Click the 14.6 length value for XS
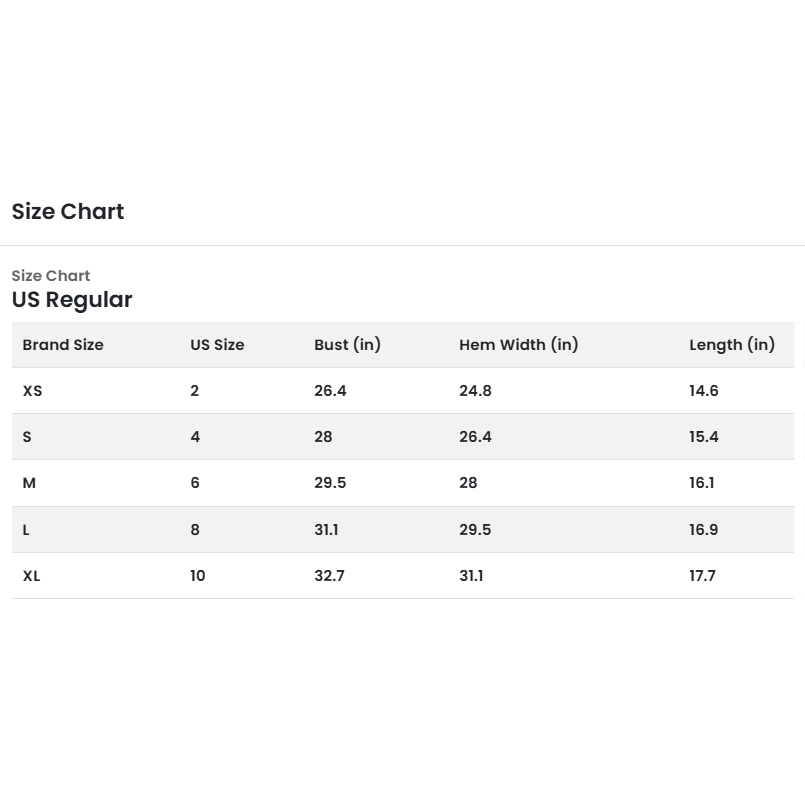Image resolution: width=805 pixels, height=805 pixels. (703, 391)
